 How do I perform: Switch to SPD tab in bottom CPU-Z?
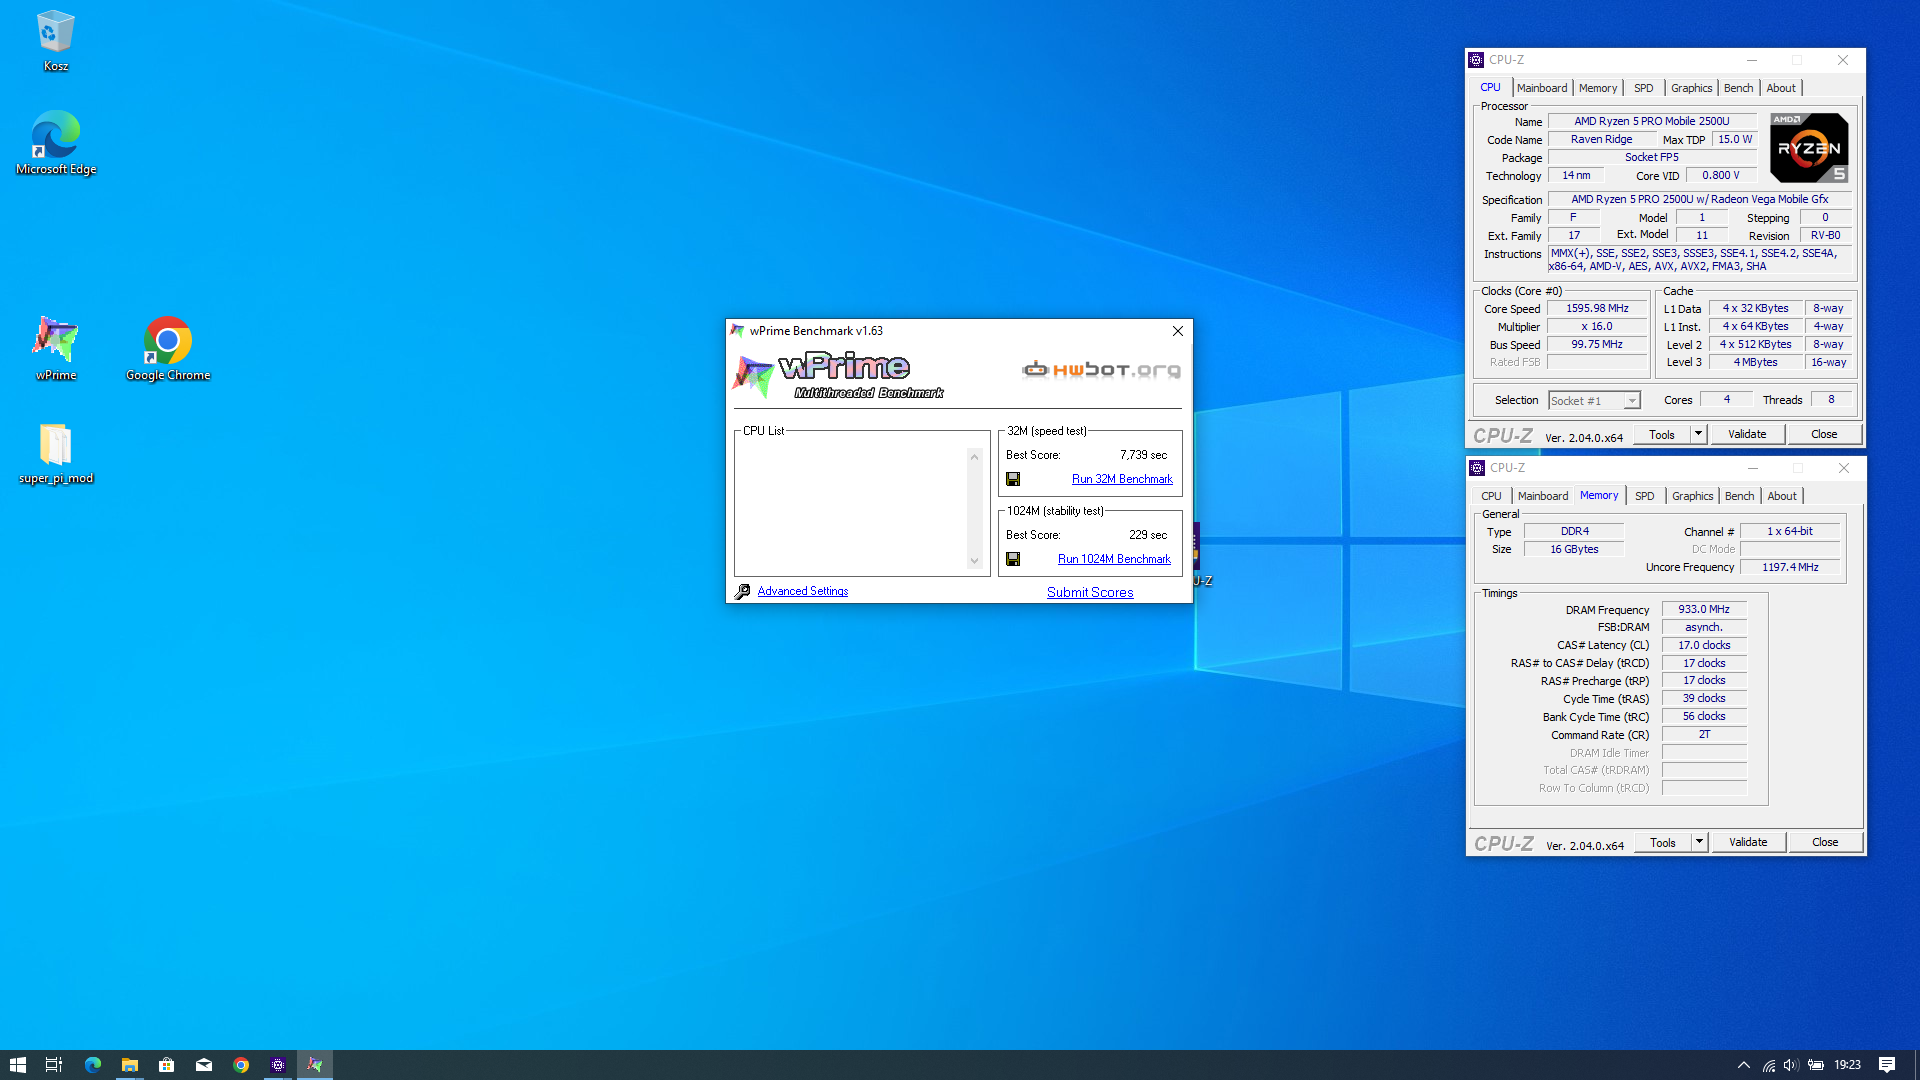pos(1644,496)
